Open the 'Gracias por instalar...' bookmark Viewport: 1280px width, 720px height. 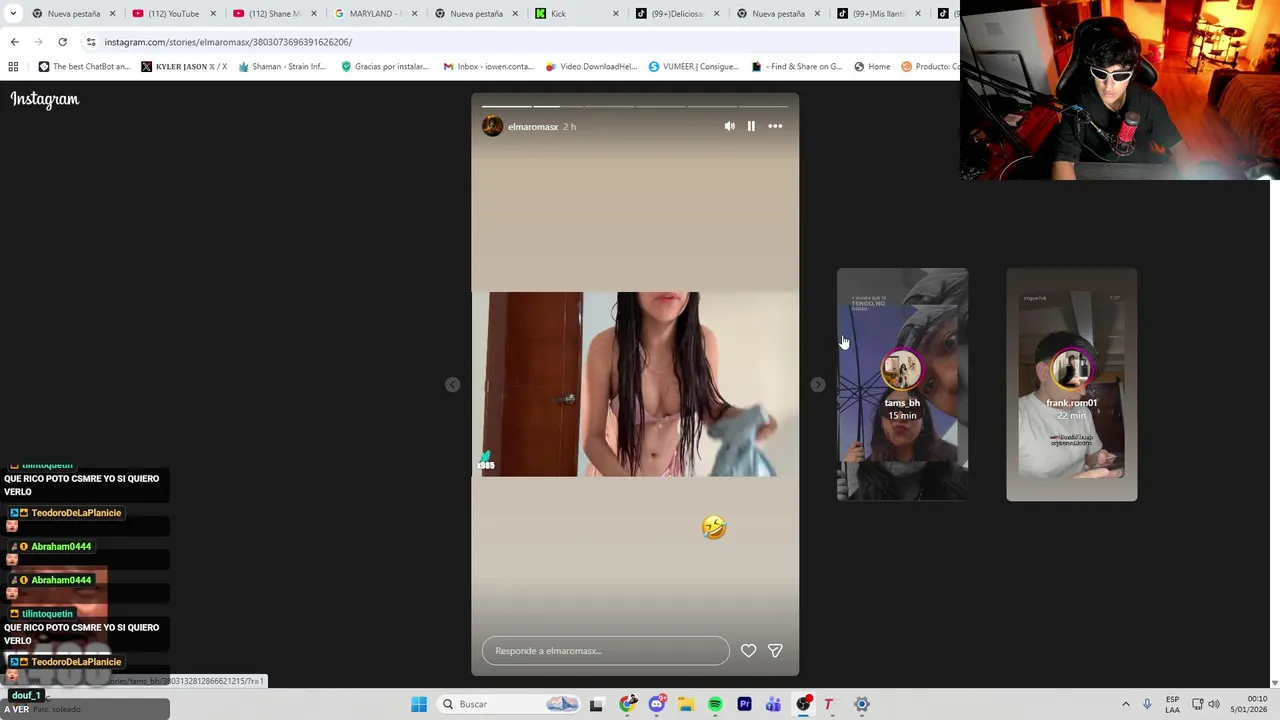click(384, 67)
